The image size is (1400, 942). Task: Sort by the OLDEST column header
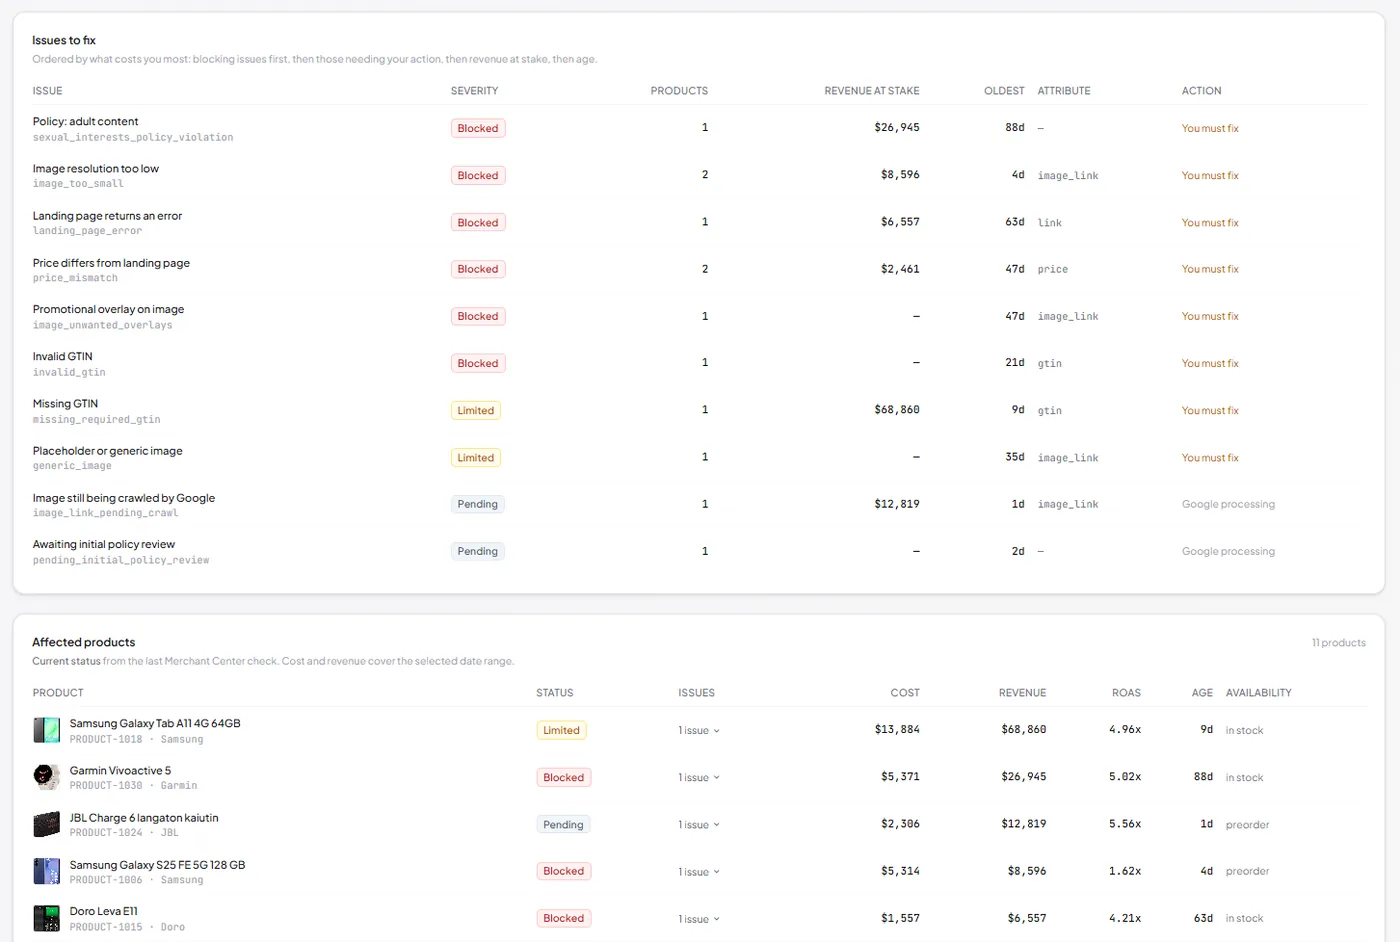(1004, 91)
